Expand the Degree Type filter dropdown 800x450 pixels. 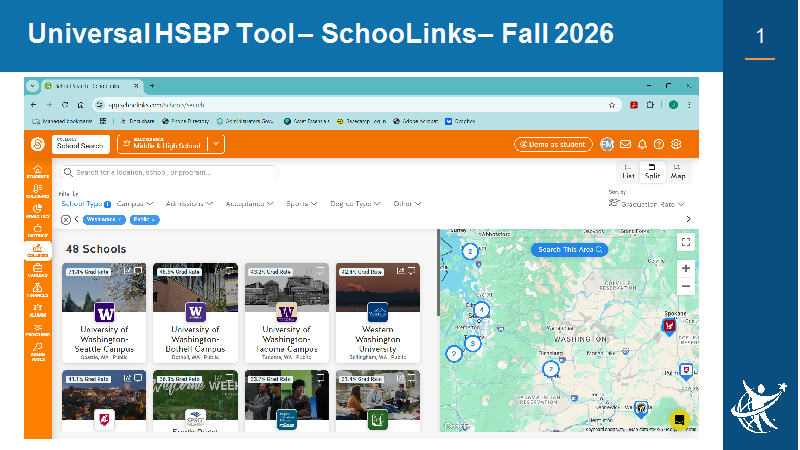click(355, 204)
